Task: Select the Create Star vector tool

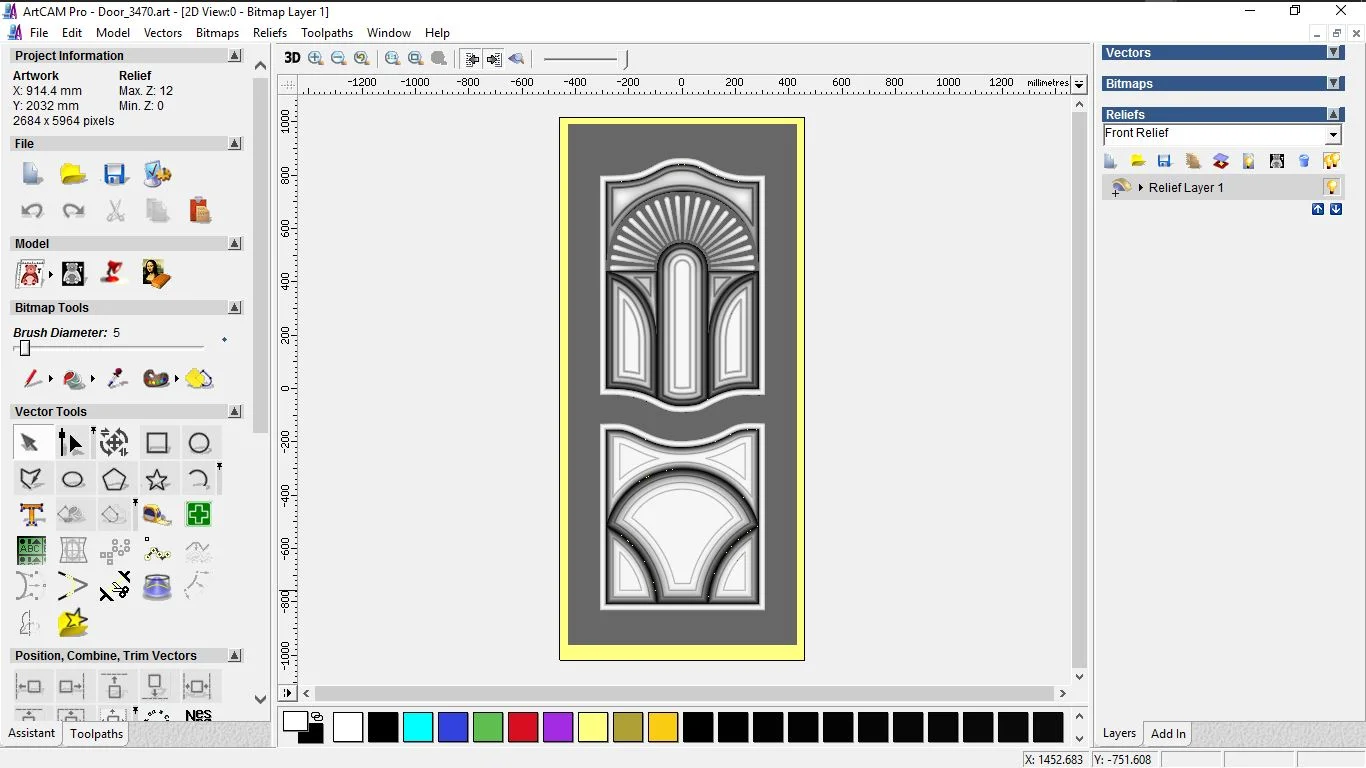Action: 157,480
